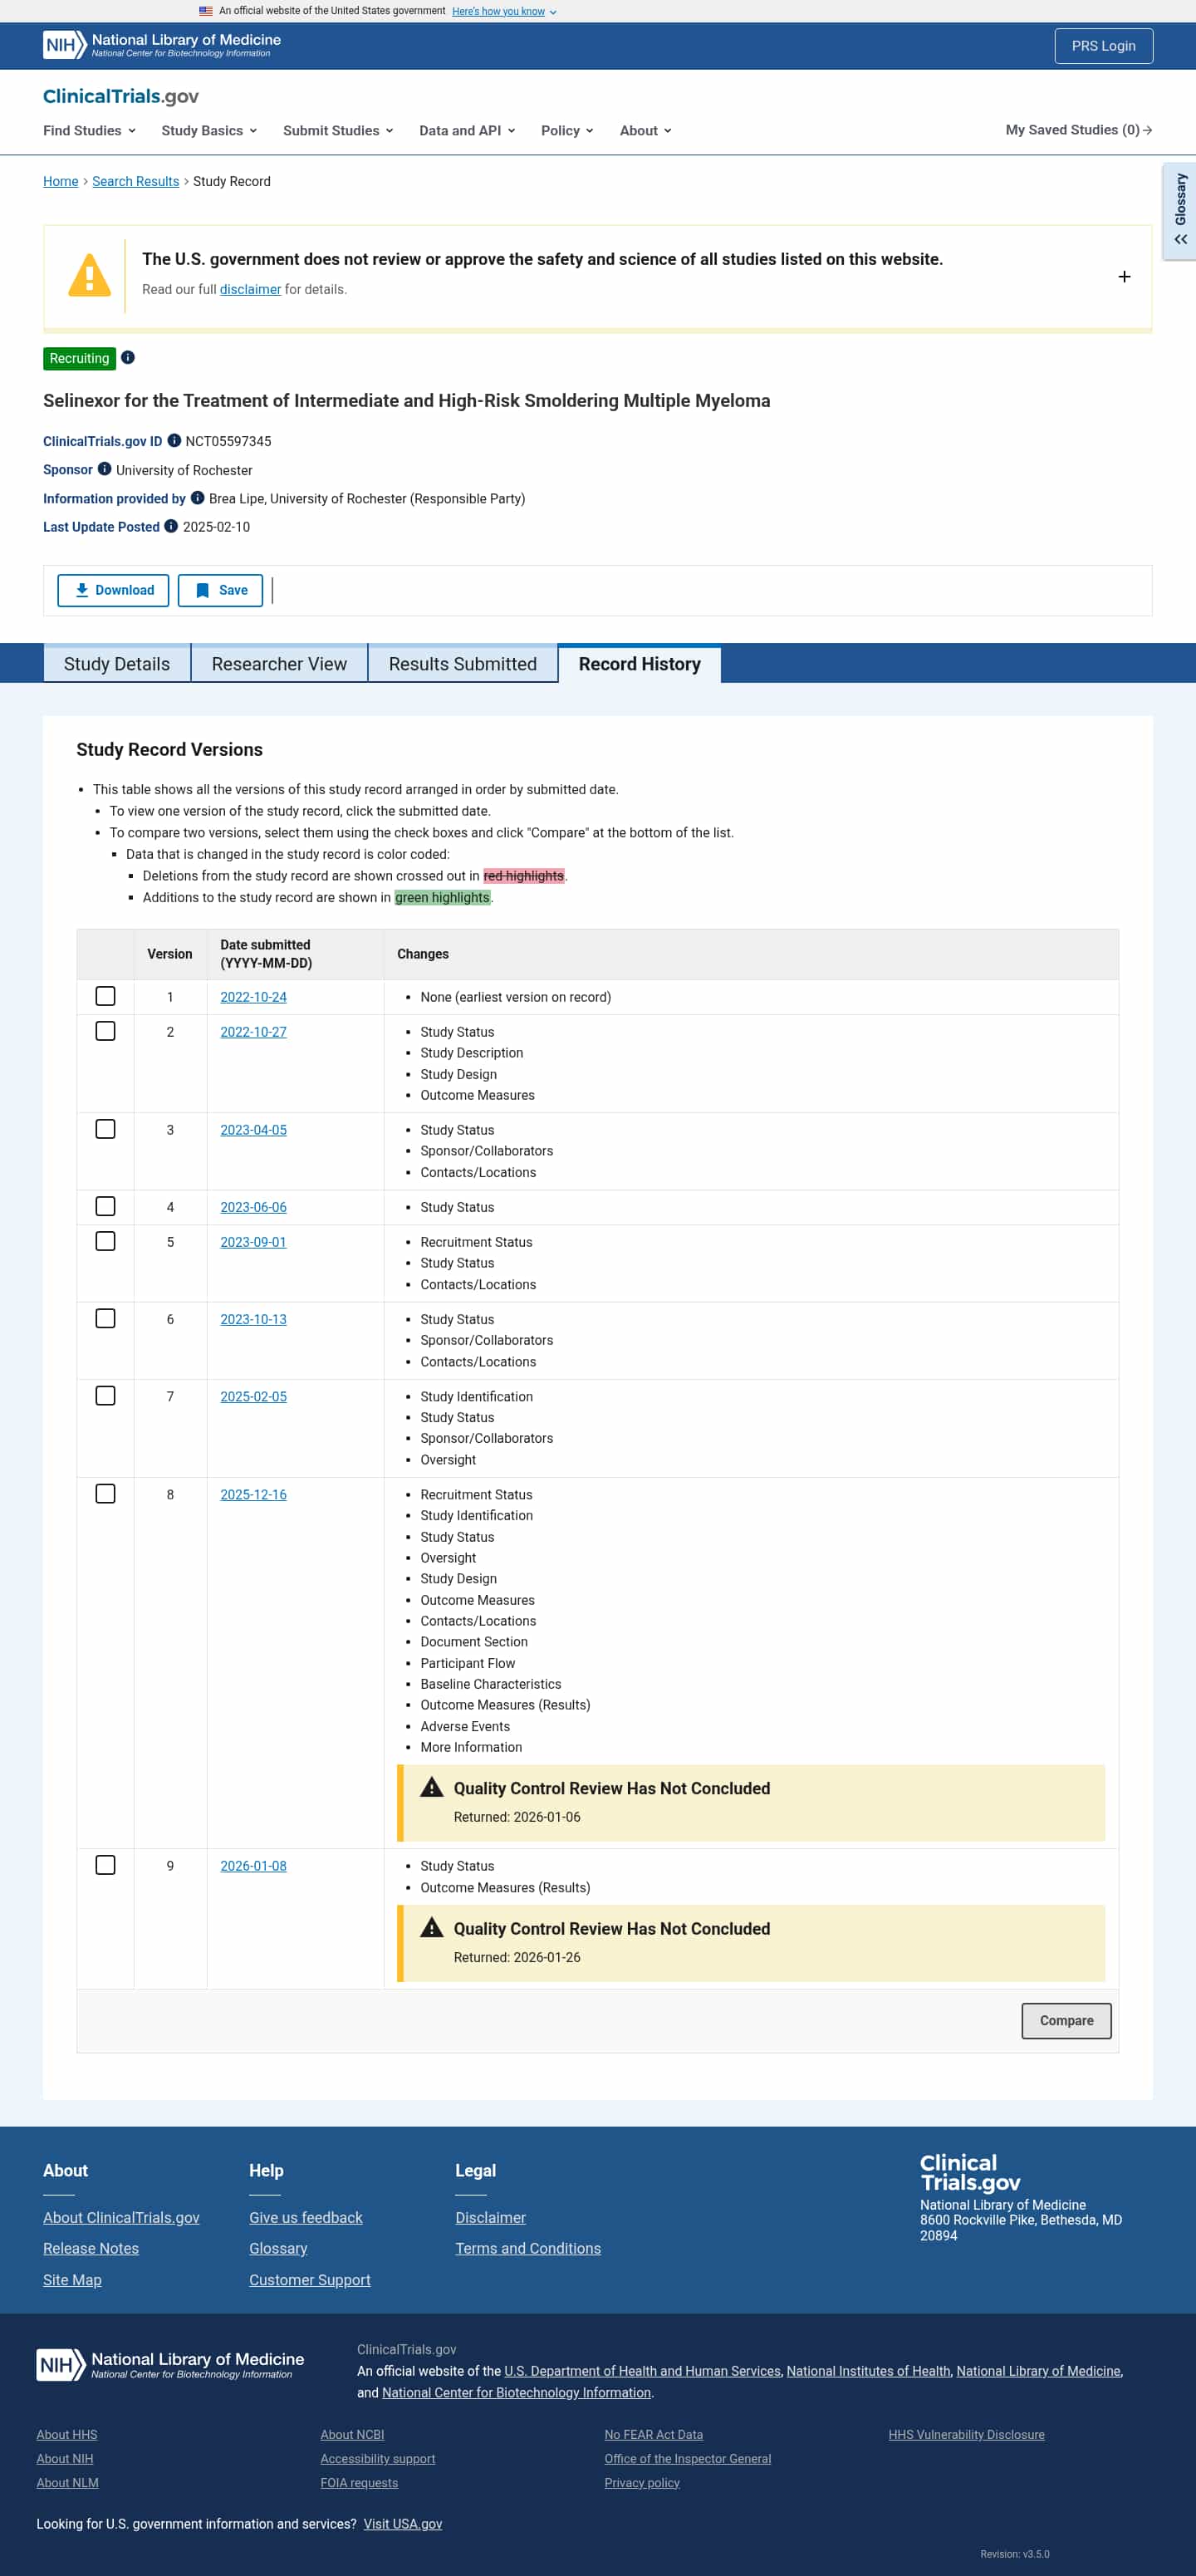This screenshot has width=1196, height=2576.
Task: Open the Glossary side panel
Action: [x=1180, y=211]
